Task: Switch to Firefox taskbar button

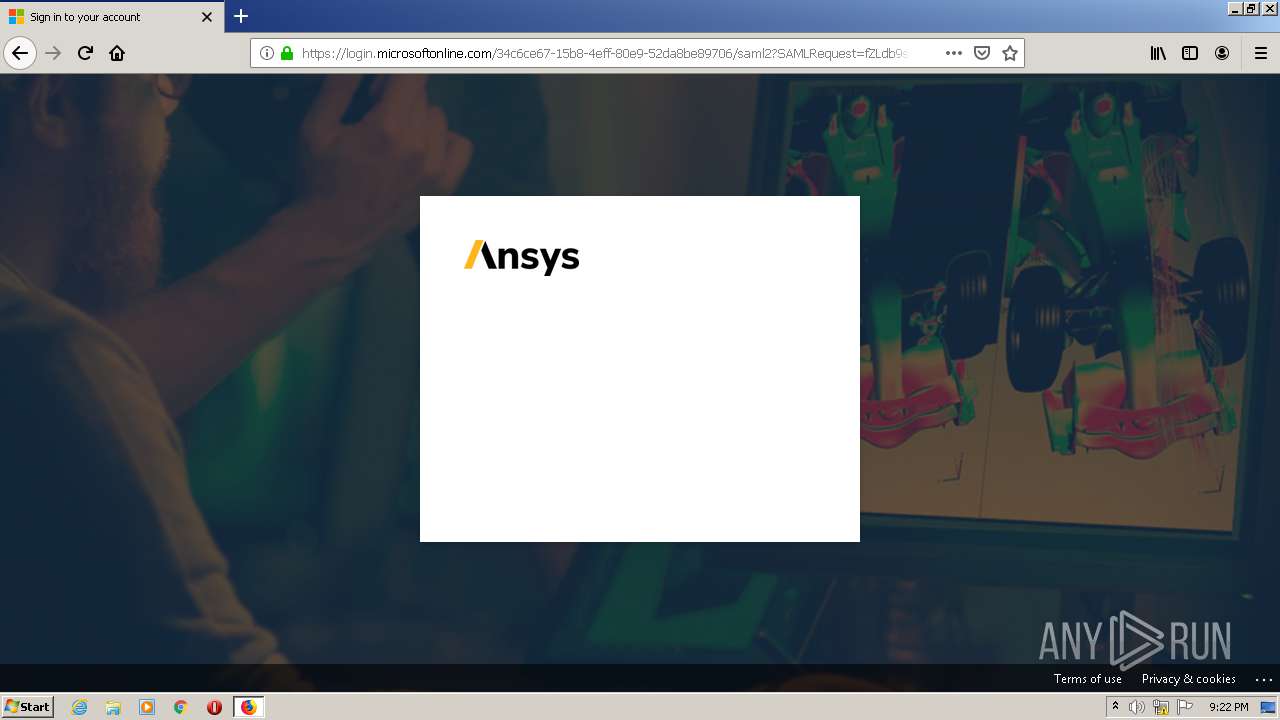Action: pos(248,707)
